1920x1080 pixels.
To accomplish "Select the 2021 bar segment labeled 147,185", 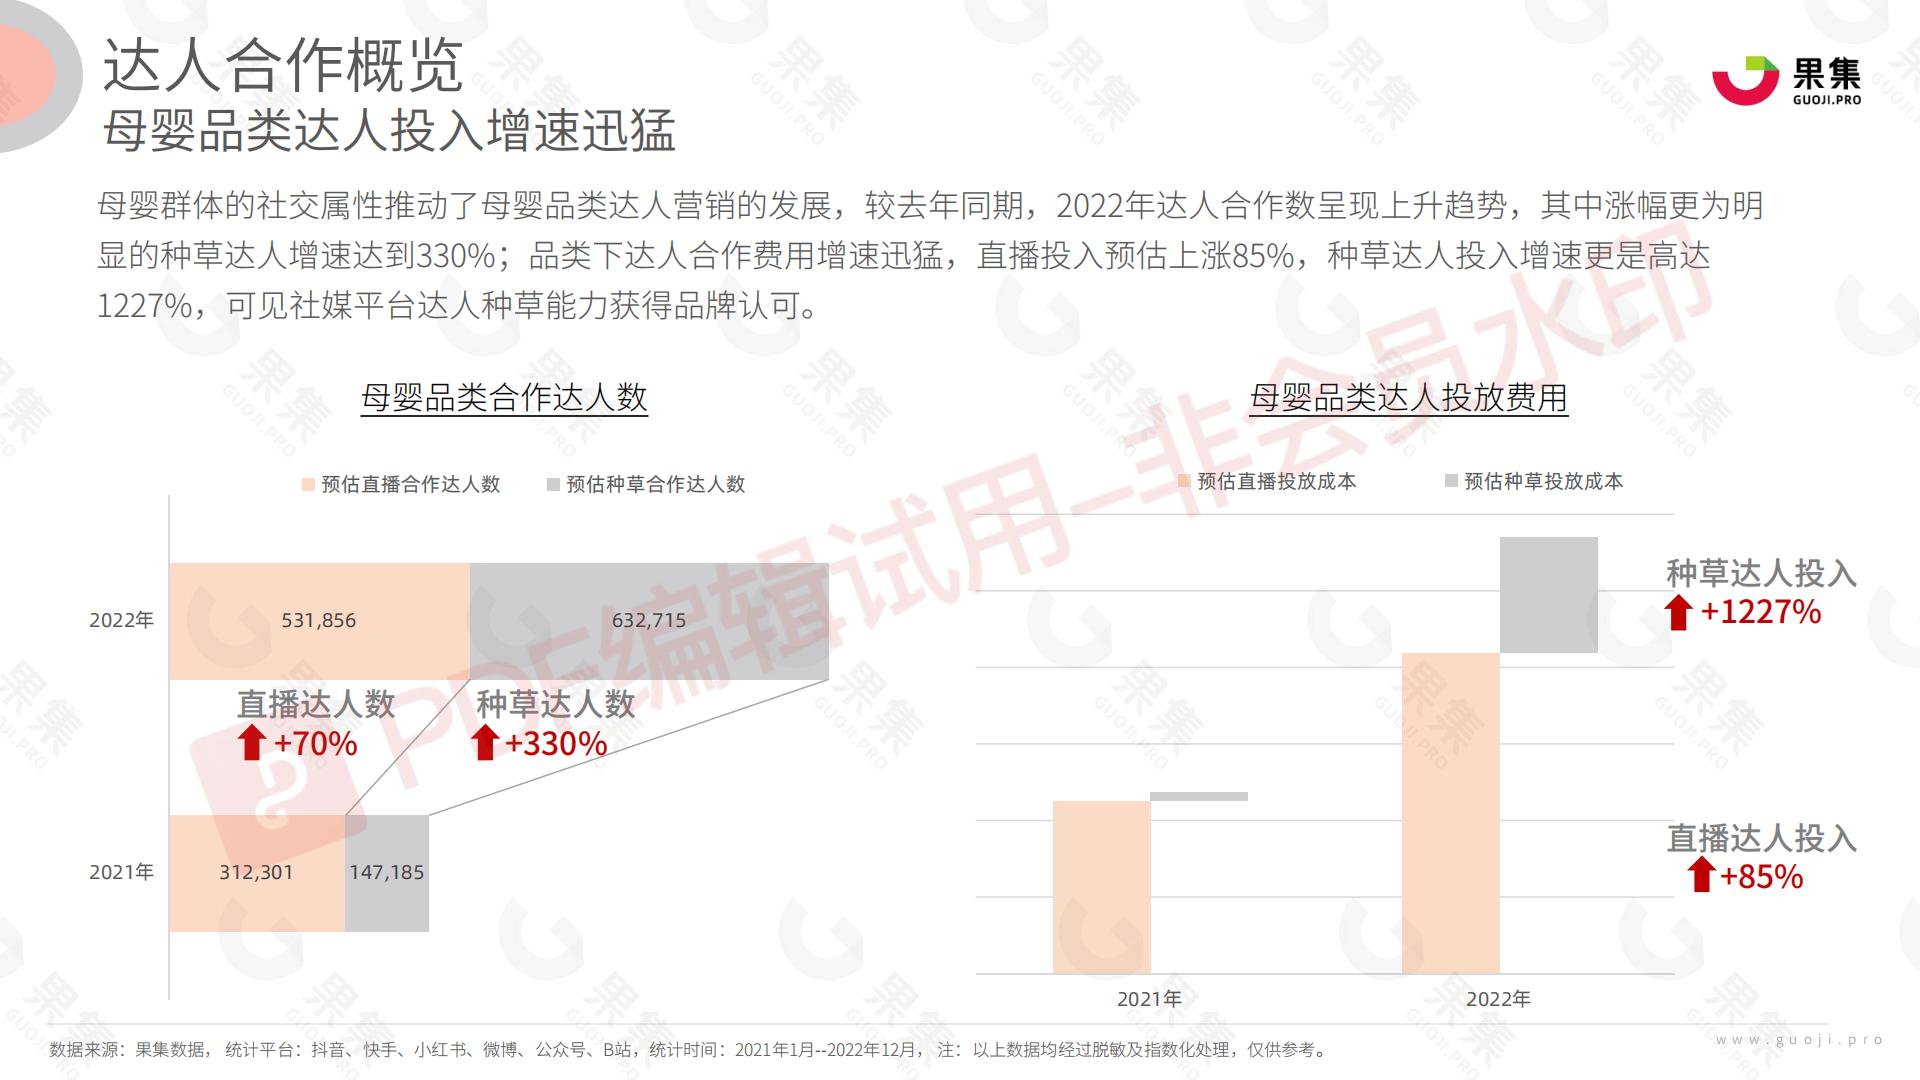I will [x=387, y=873].
